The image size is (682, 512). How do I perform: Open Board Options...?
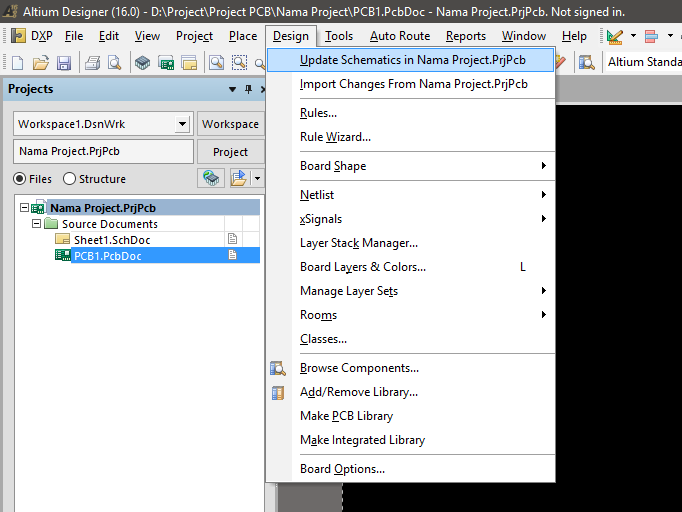pos(410,469)
